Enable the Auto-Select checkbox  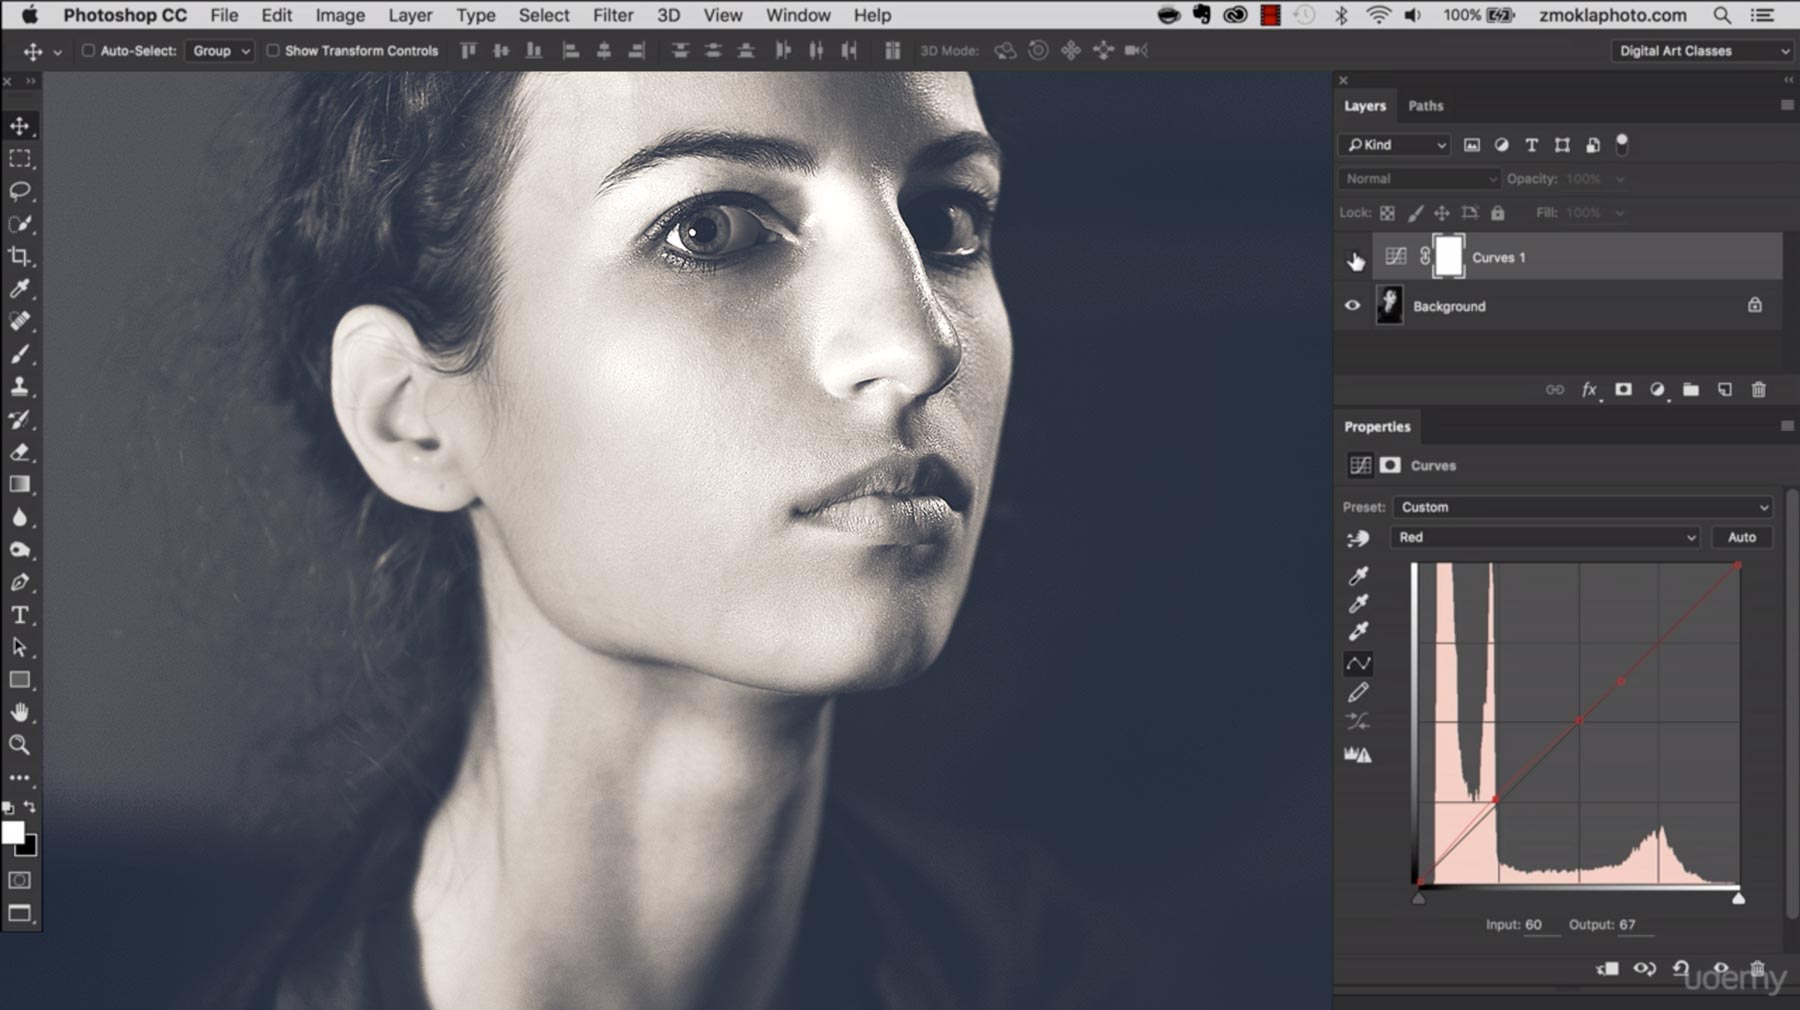pyautogui.click(x=88, y=51)
